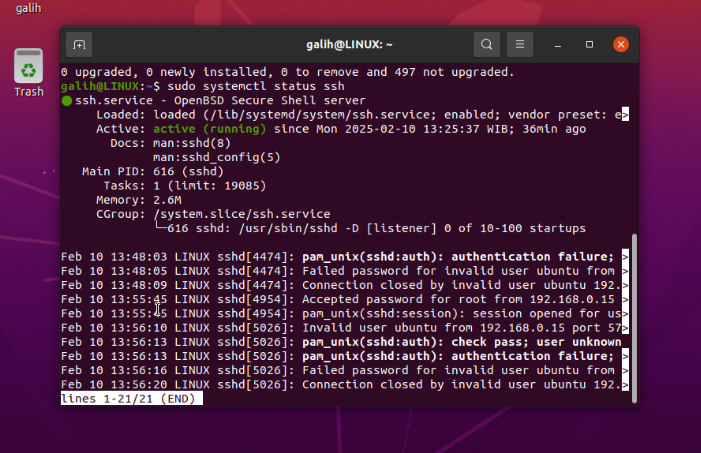The width and height of the screenshot is (701, 453).
Task: Click the truncation arrow on Loaded line
Action: pyautogui.click(x=625, y=115)
